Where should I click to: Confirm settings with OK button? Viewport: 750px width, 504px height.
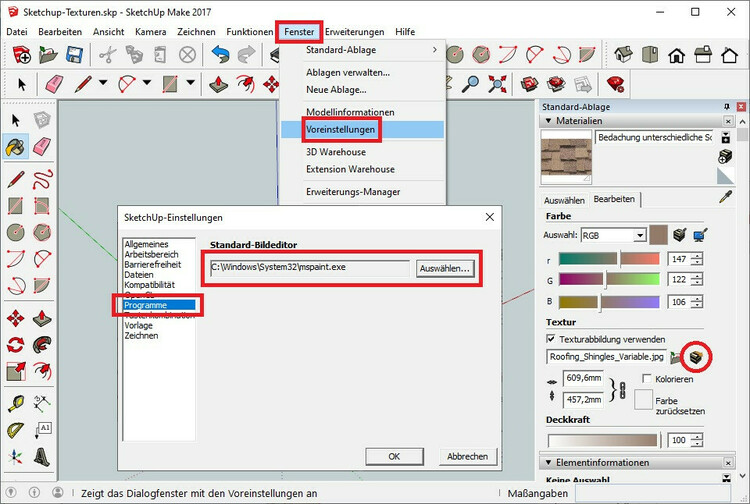394,456
